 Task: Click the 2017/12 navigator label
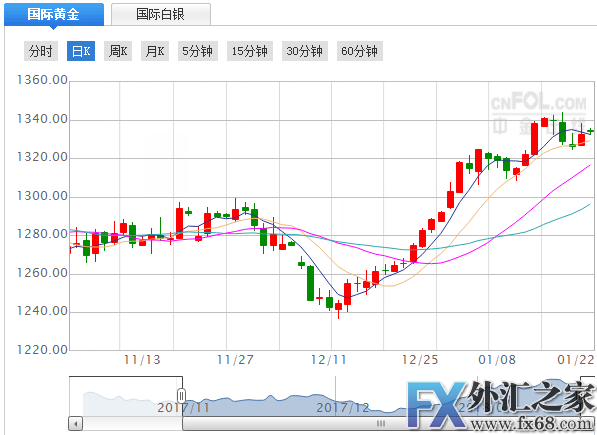(x=343, y=408)
